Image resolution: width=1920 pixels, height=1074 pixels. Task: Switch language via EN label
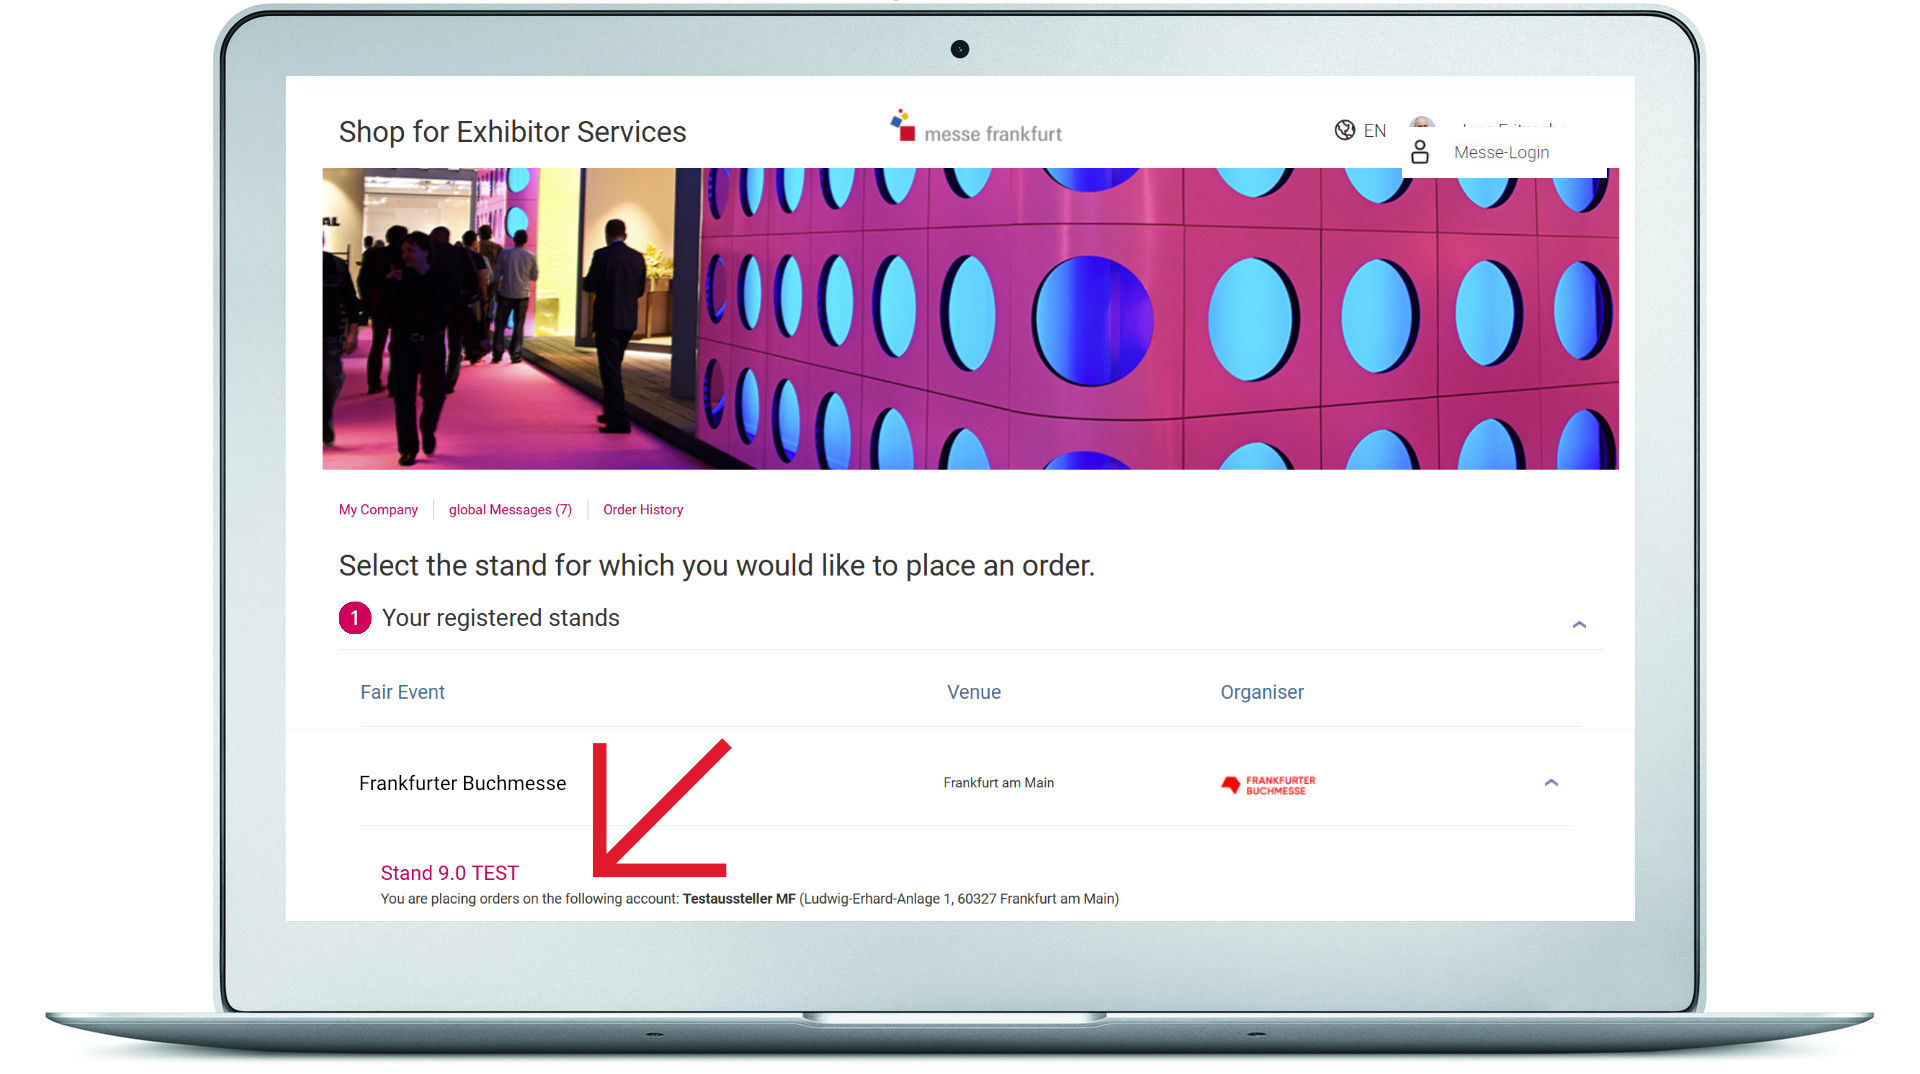click(1374, 131)
